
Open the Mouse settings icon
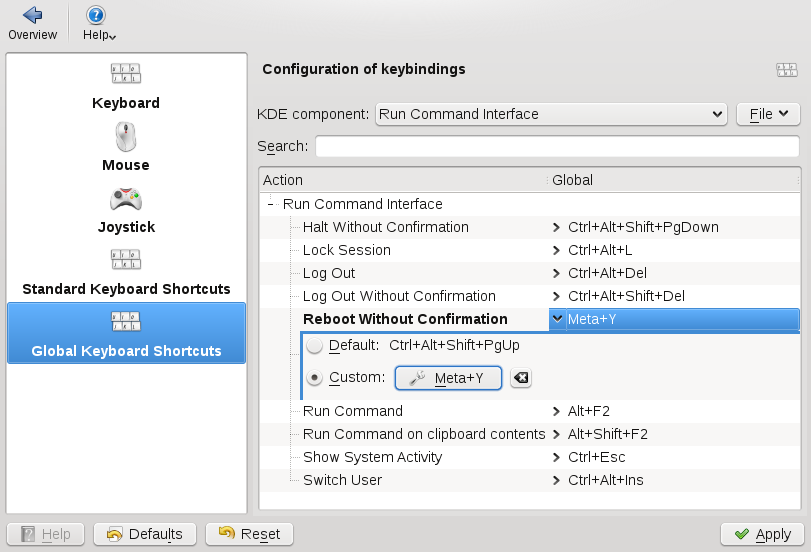126,137
